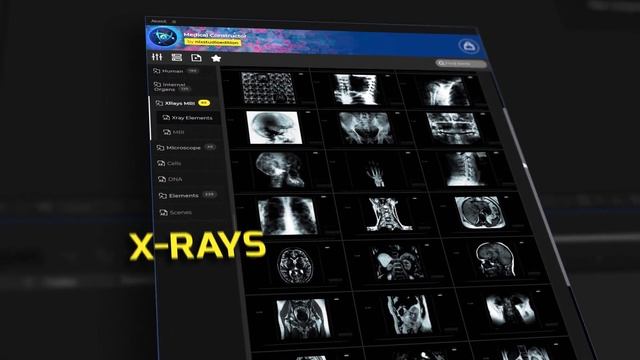Select the axial brain MRI thumbnail
Screen dimensions: 640x360
(295, 266)
